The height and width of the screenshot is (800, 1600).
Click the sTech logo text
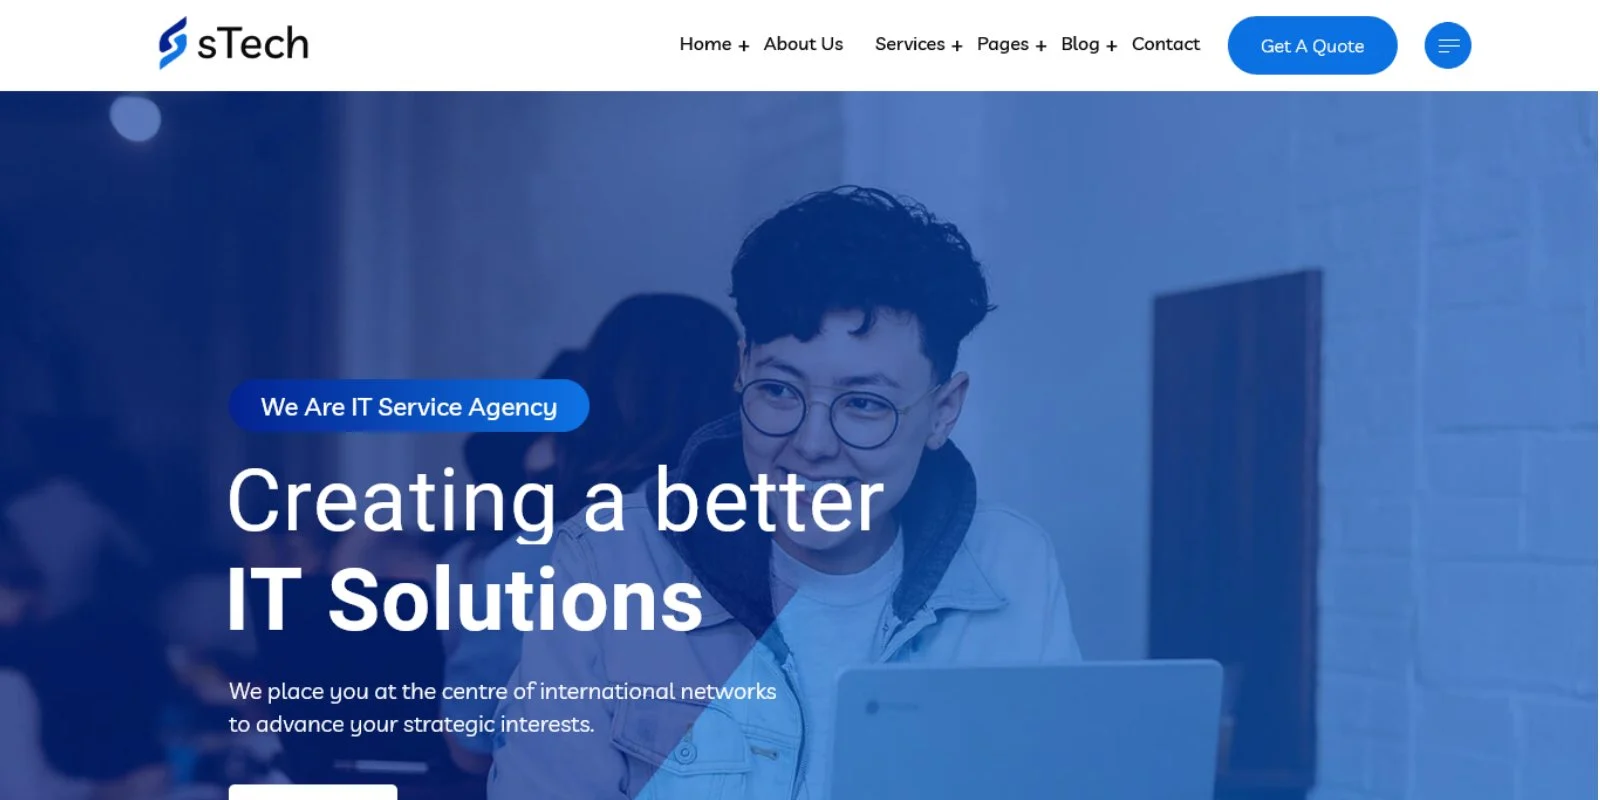click(253, 44)
